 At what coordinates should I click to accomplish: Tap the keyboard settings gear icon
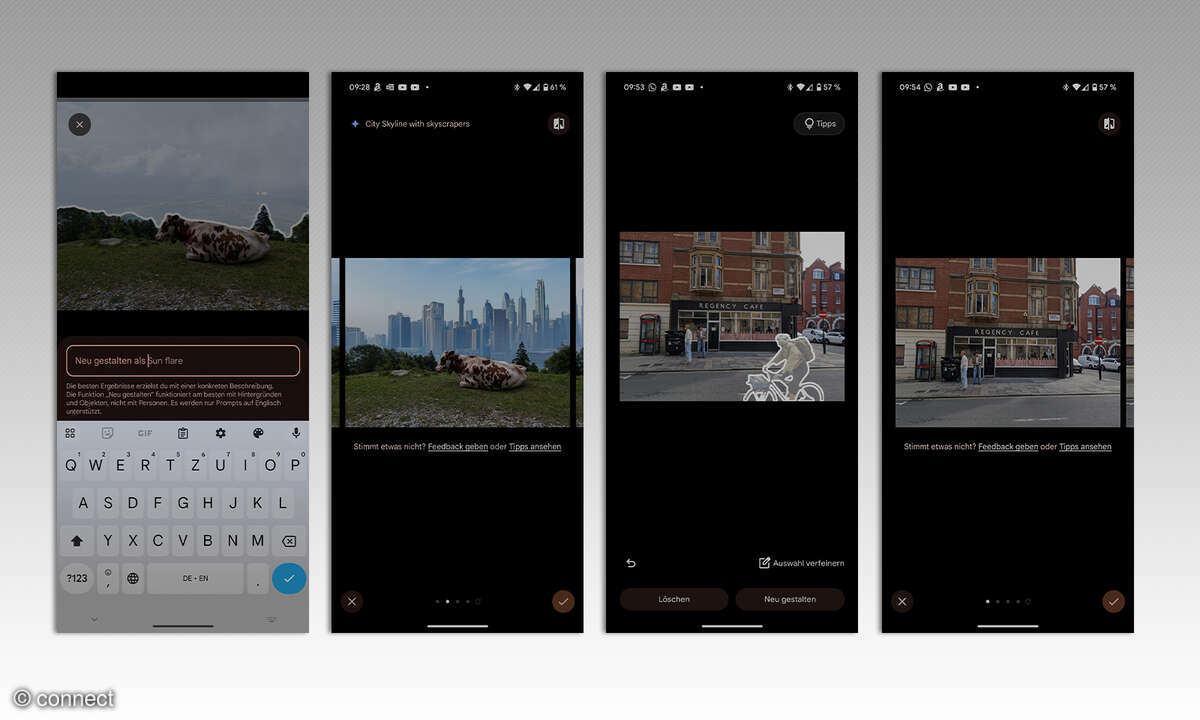[x=220, y=433]
